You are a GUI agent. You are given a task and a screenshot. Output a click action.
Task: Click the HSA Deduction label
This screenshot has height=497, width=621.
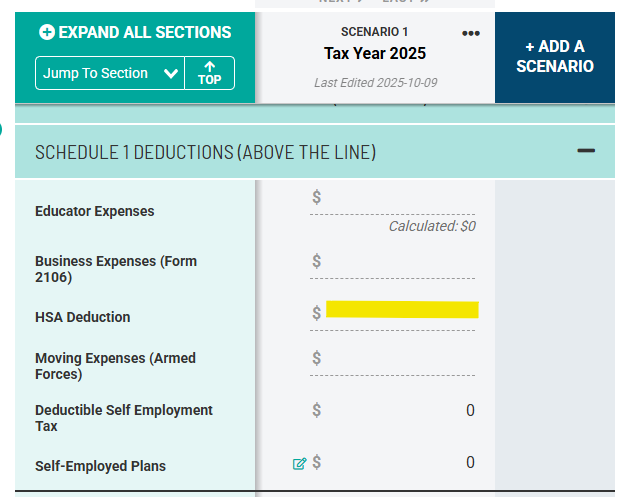coord(83,317)
